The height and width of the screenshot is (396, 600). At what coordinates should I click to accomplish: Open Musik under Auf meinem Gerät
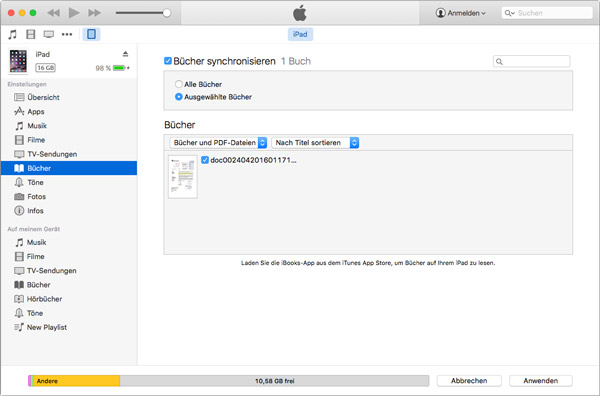click(x=69, y=242)
